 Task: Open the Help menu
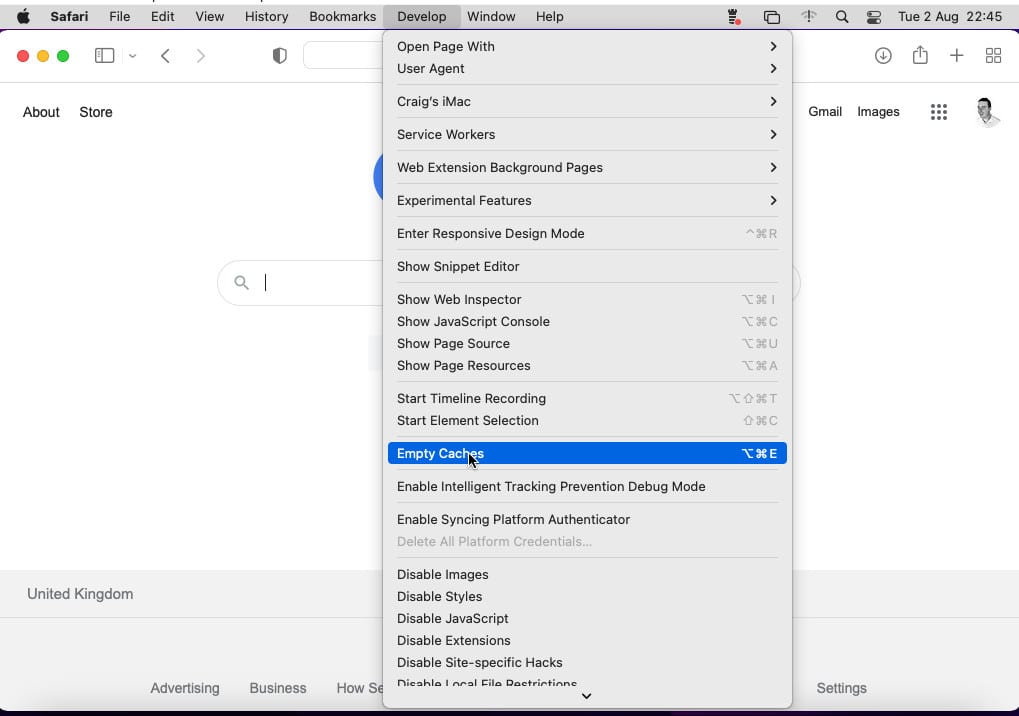[550, 17]
